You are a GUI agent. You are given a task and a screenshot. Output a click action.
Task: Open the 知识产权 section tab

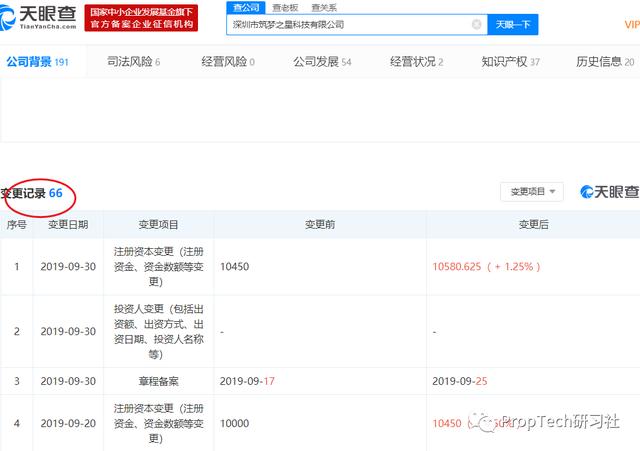click(x=510, y=62)
